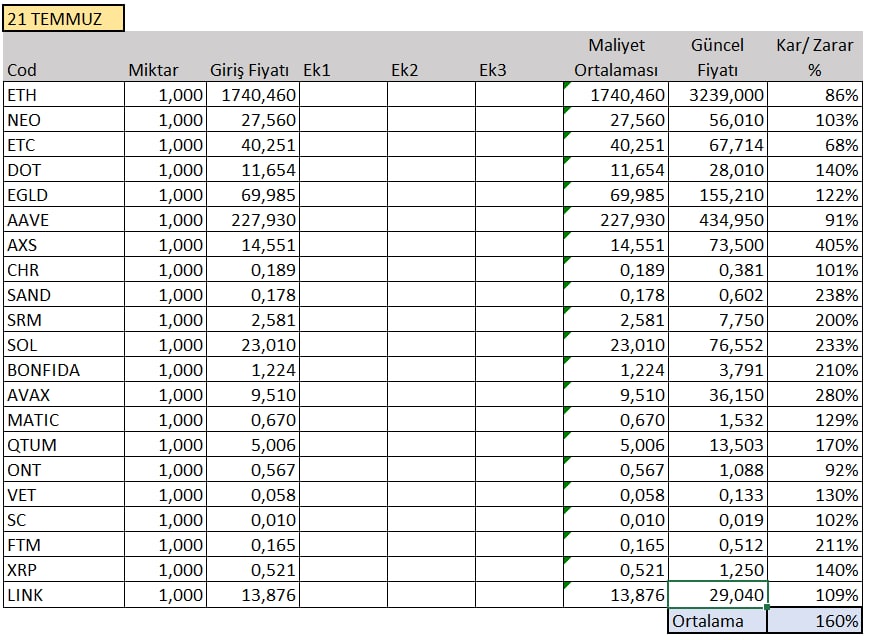Select the 160% average cell
This screenshot has width=873, height=640.
(x=815, y=621)
